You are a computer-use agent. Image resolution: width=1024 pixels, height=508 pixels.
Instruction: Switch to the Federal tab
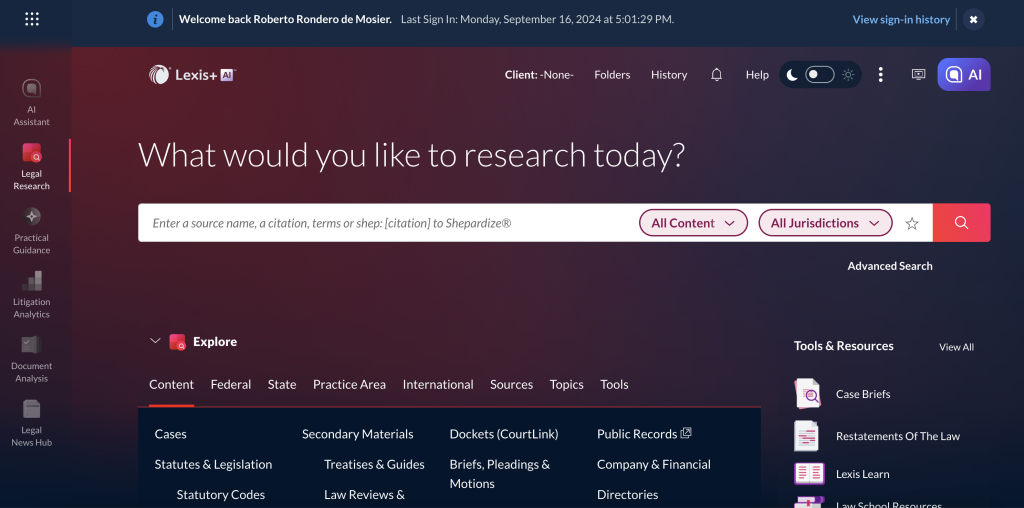pyautogui.click(x=230, y=384)
